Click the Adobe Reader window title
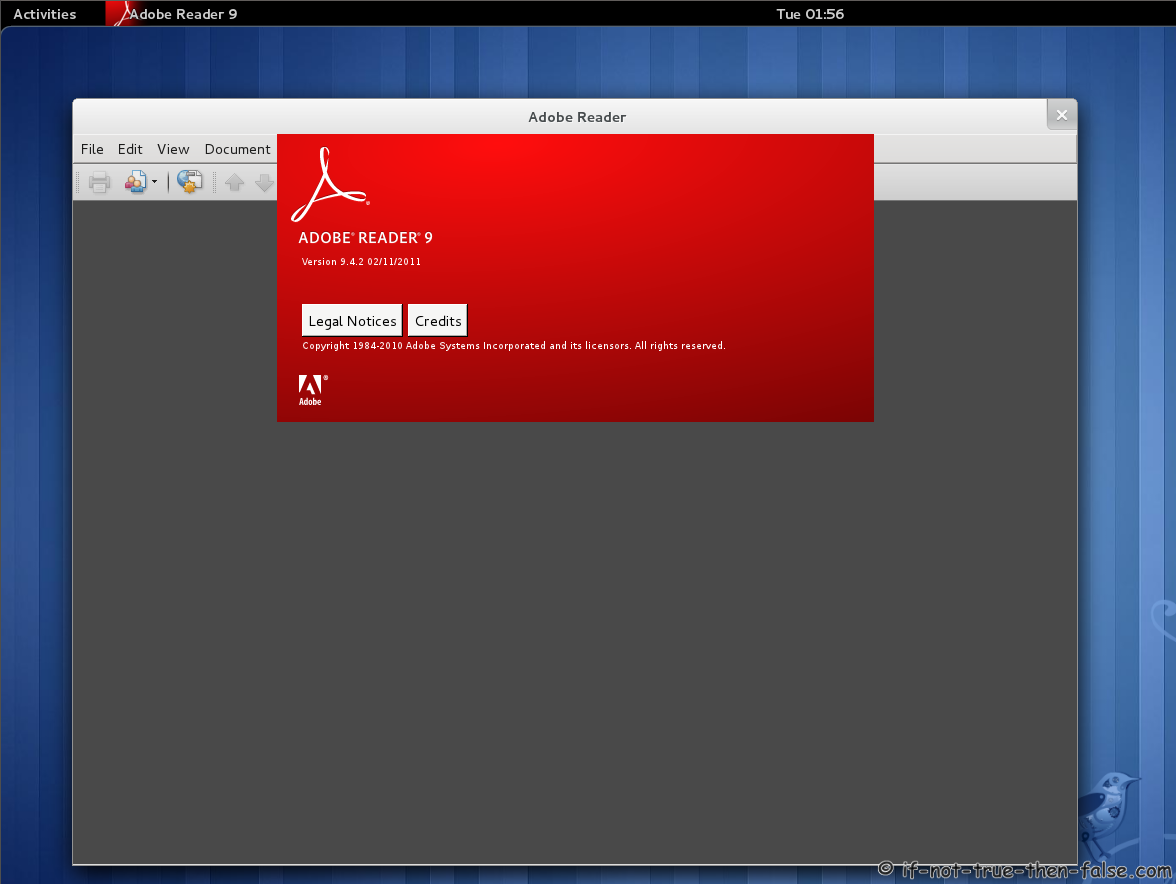 click(x=577, y=117)
